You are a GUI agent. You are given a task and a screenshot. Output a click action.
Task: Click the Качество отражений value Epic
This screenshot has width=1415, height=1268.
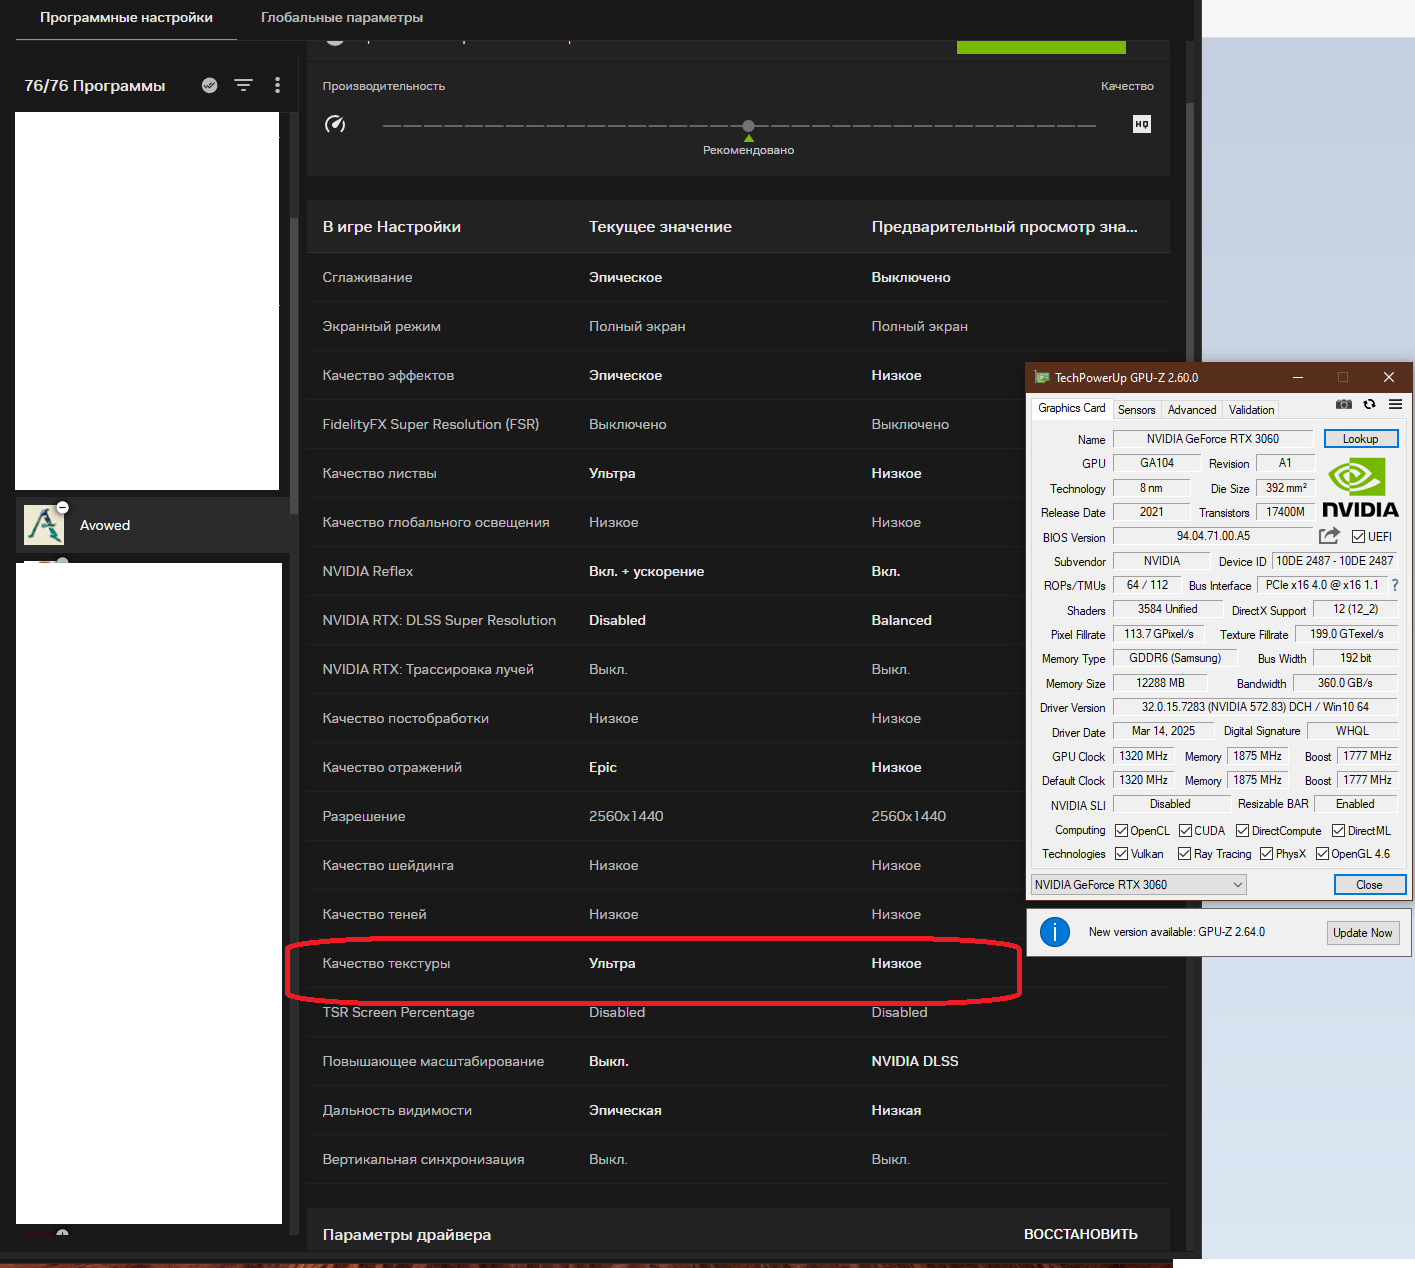[x=603, y=767]
